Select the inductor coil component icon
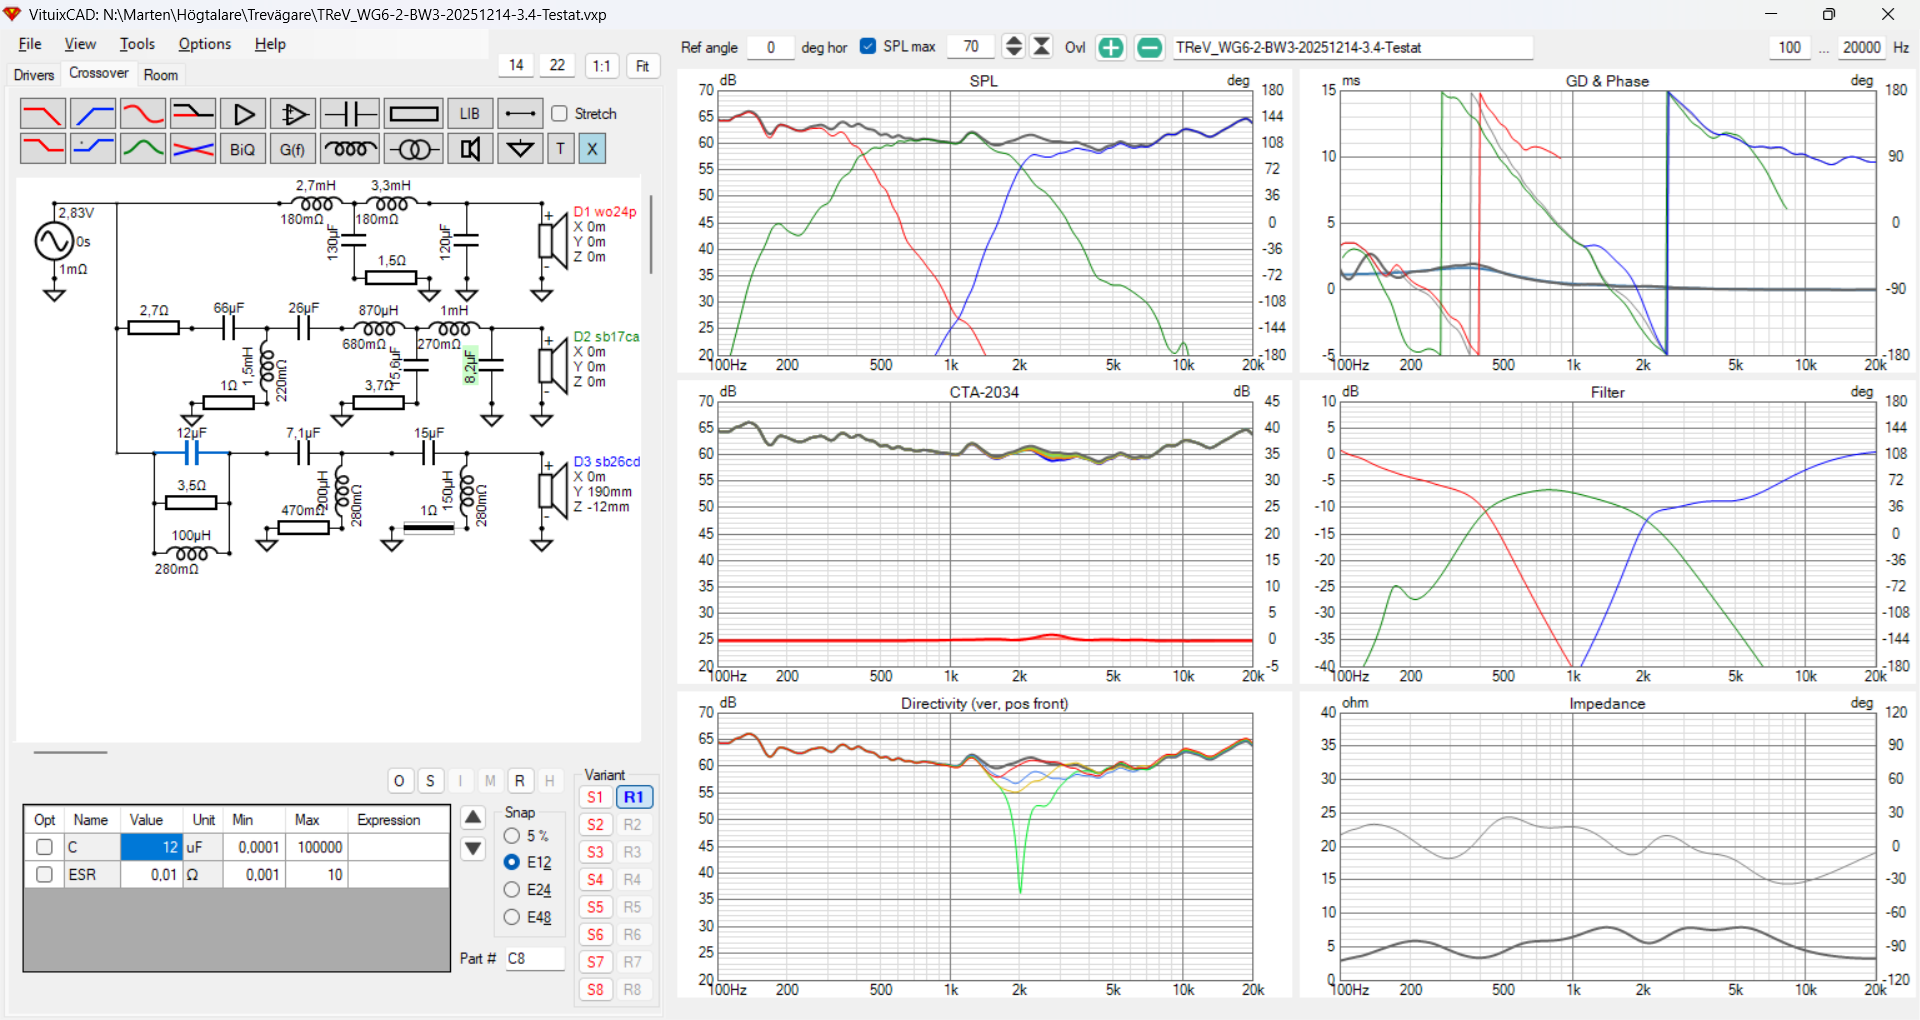Viewport: 1920px width, 1020px height. 350,149
